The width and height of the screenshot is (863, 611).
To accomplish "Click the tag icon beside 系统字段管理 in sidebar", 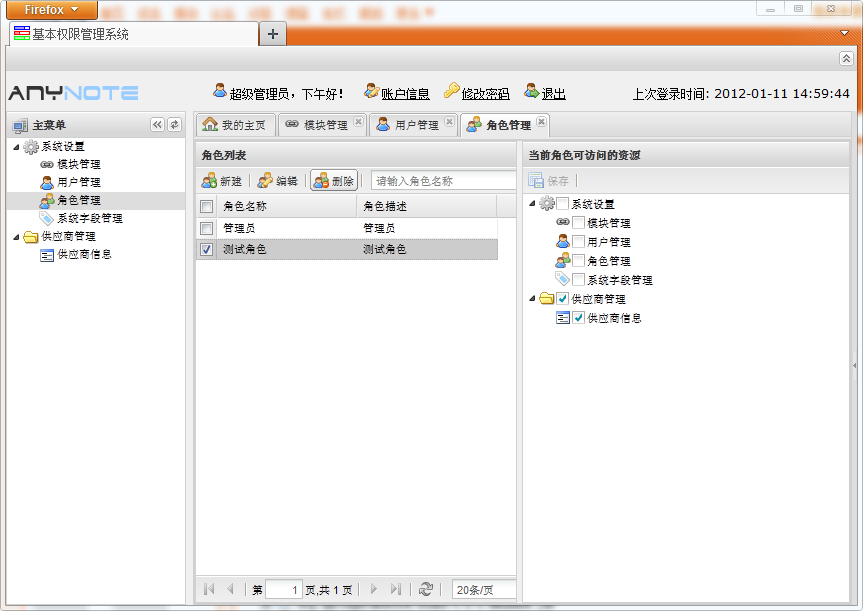I will pos(47,218).
